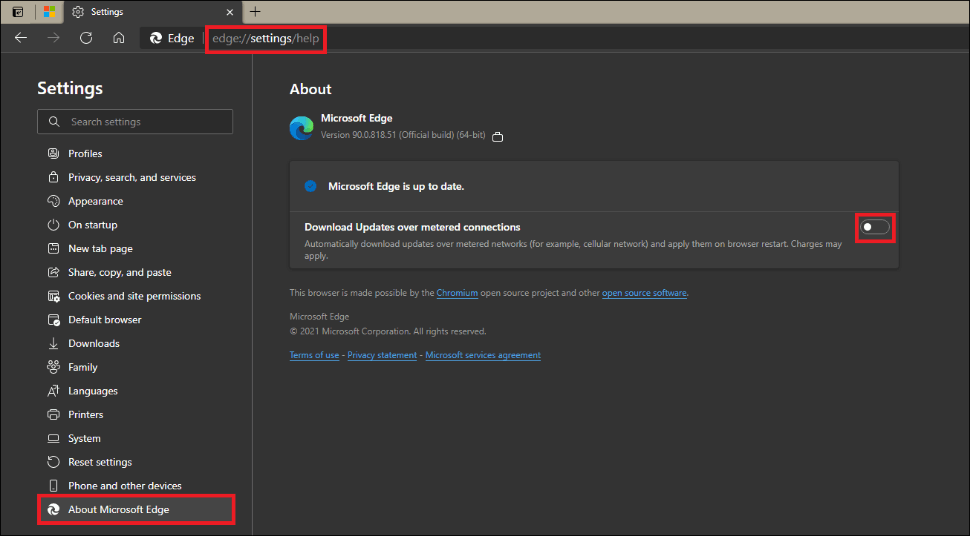Close the Settings tab
970x536 pixels.
tap(230, 12)
